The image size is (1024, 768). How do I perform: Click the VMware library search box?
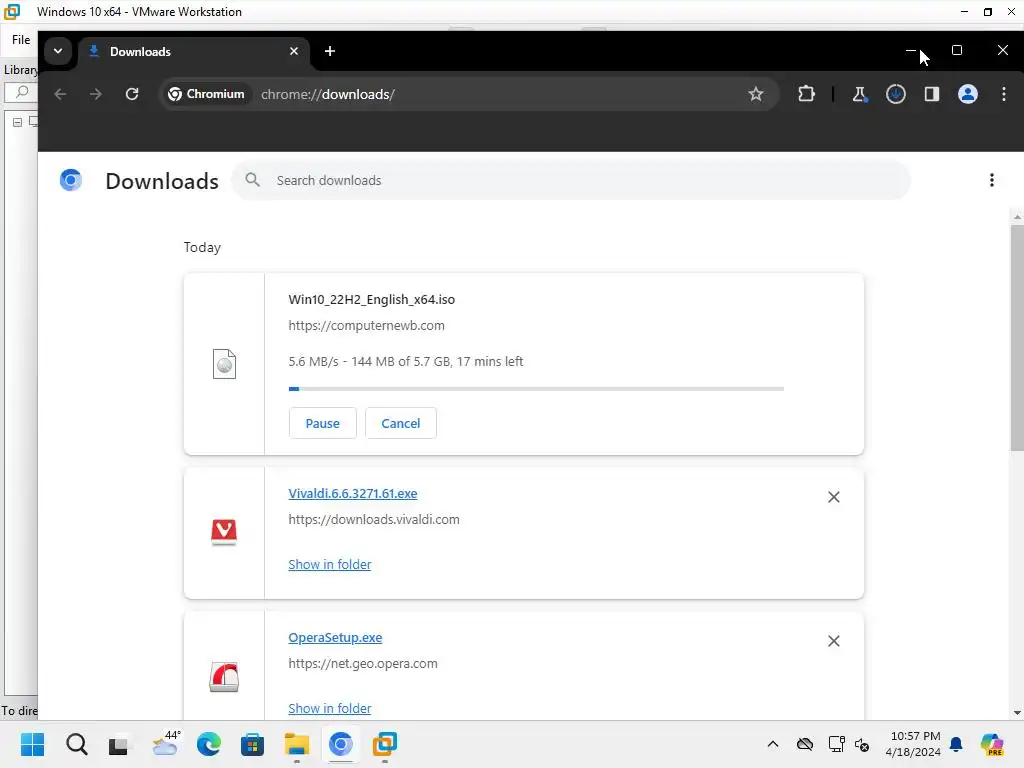(21, 92)
